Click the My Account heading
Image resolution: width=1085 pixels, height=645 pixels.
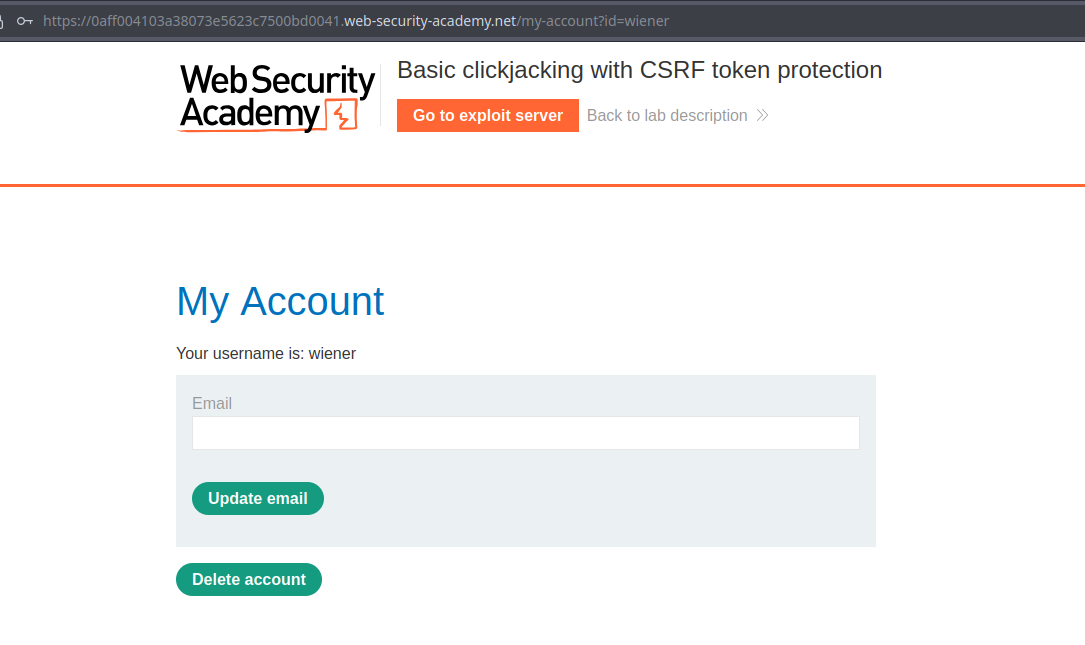click(280, 301)
